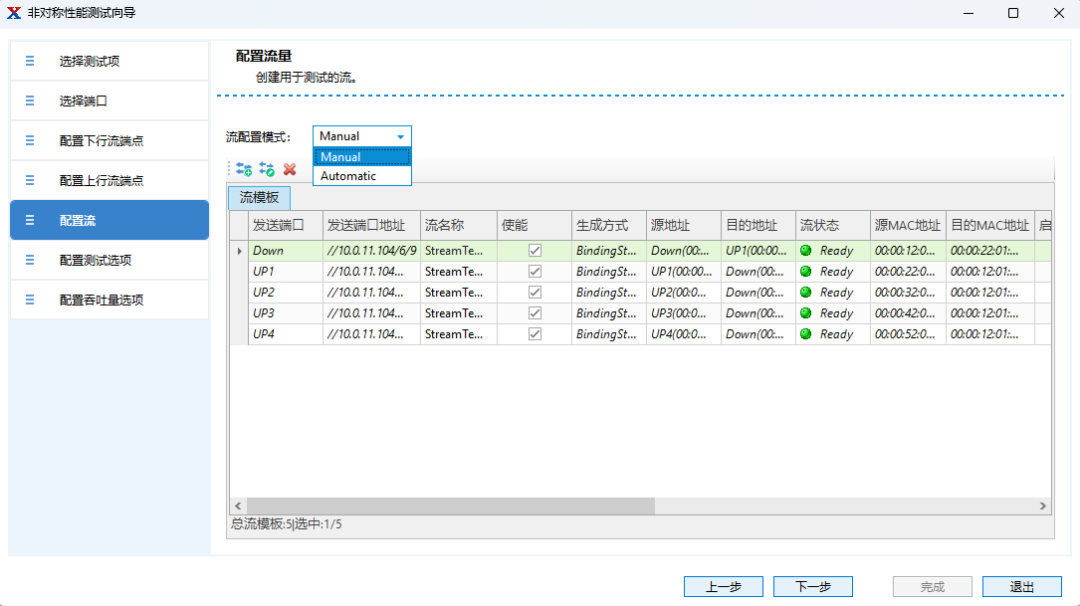Toggle the 使能 checkbox for UP3 stream
Image resolution: width=1080 pixels, height=606 pixels.
tap(535, 314)
